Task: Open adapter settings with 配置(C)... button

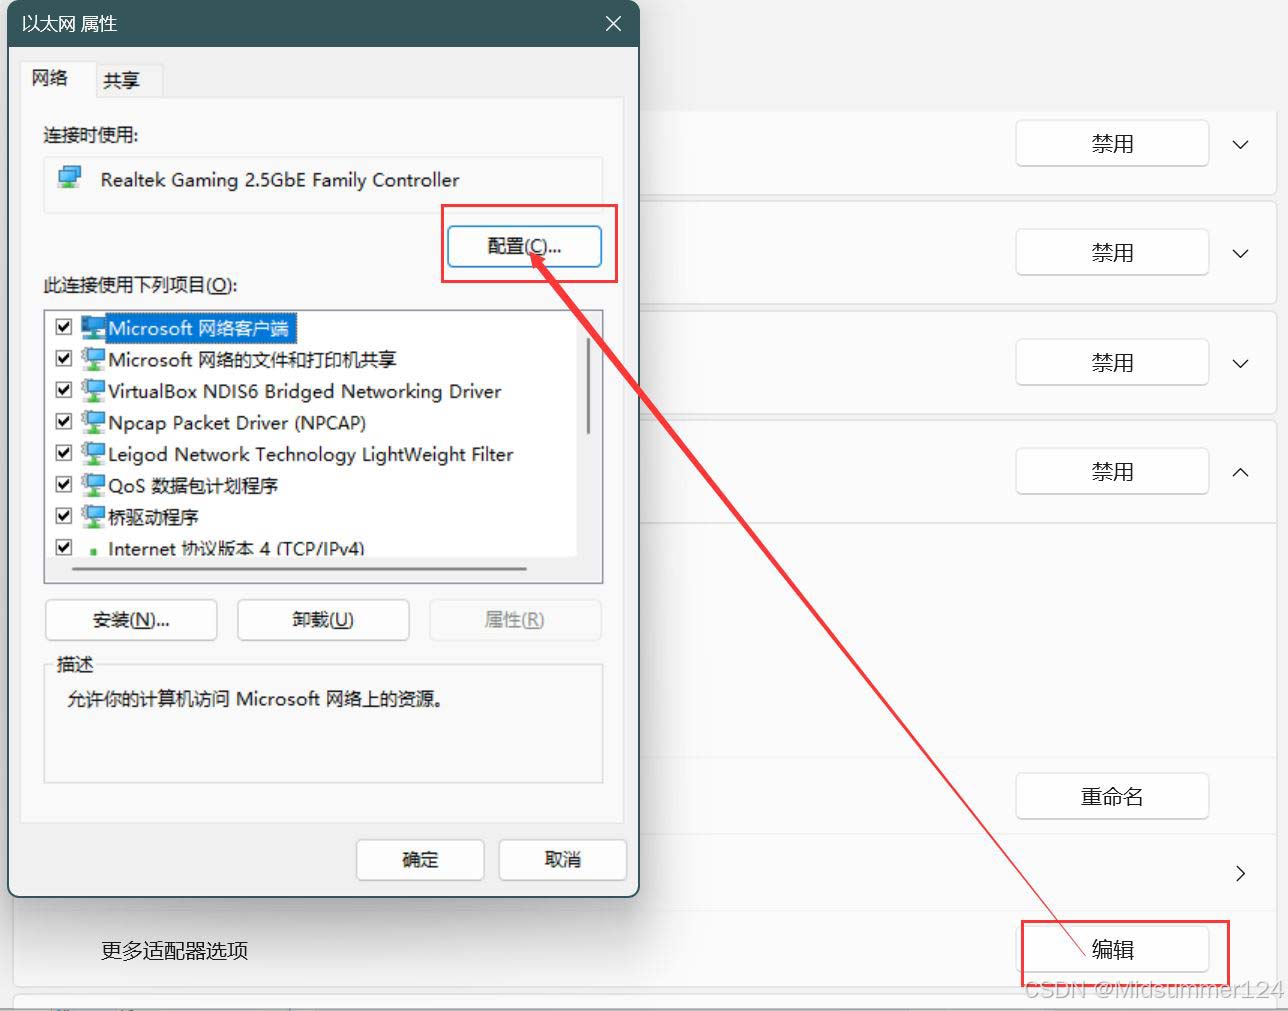Action: click(x=524, y=246)
